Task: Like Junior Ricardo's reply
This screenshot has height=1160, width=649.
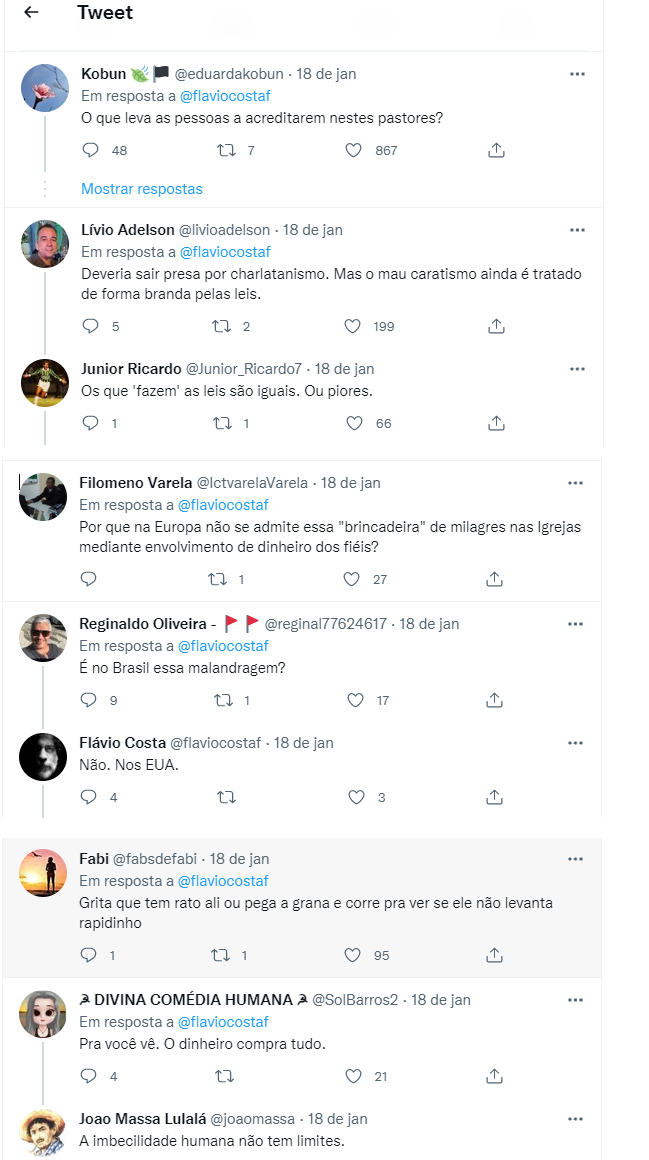Action: coord(354,423)
